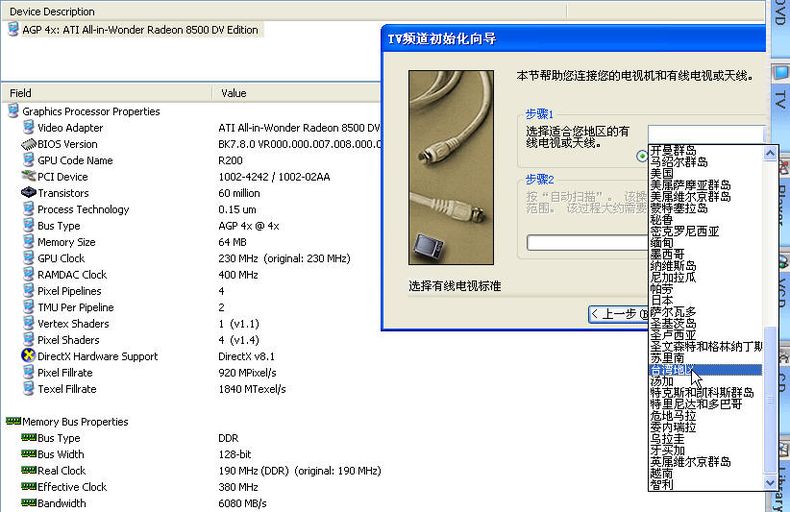Click the GPU Clock icon
This screenshot has width=790, height=512.
pos(29,258)
